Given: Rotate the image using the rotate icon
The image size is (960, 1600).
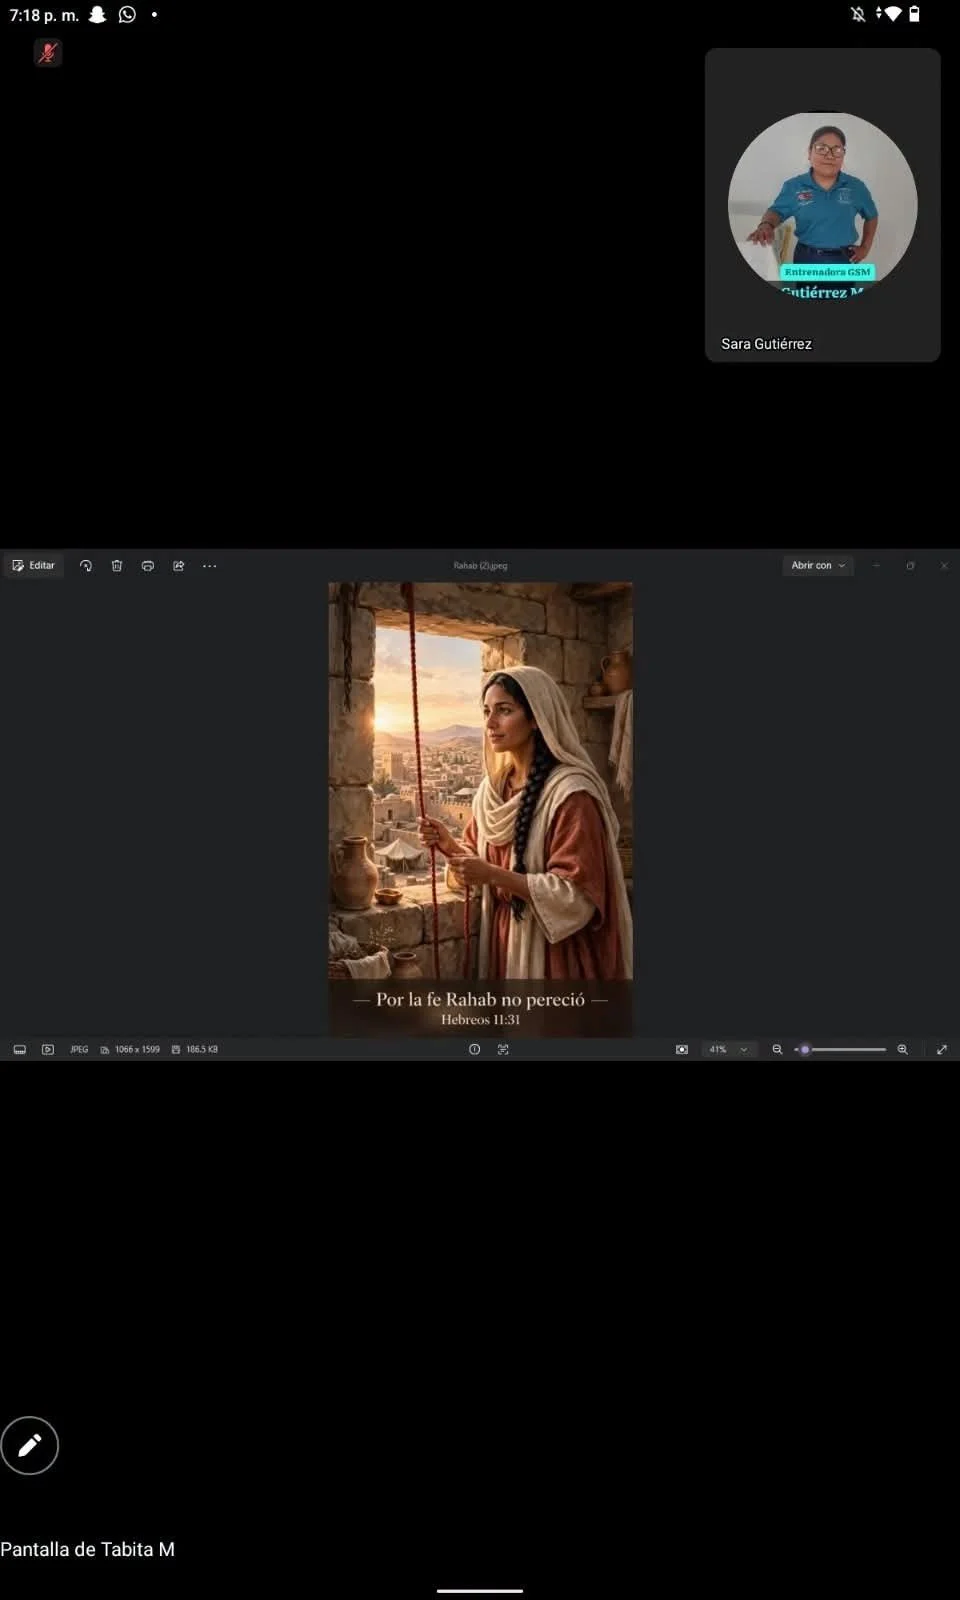Looking at the screenshot, I should click(x=86, y=566).
